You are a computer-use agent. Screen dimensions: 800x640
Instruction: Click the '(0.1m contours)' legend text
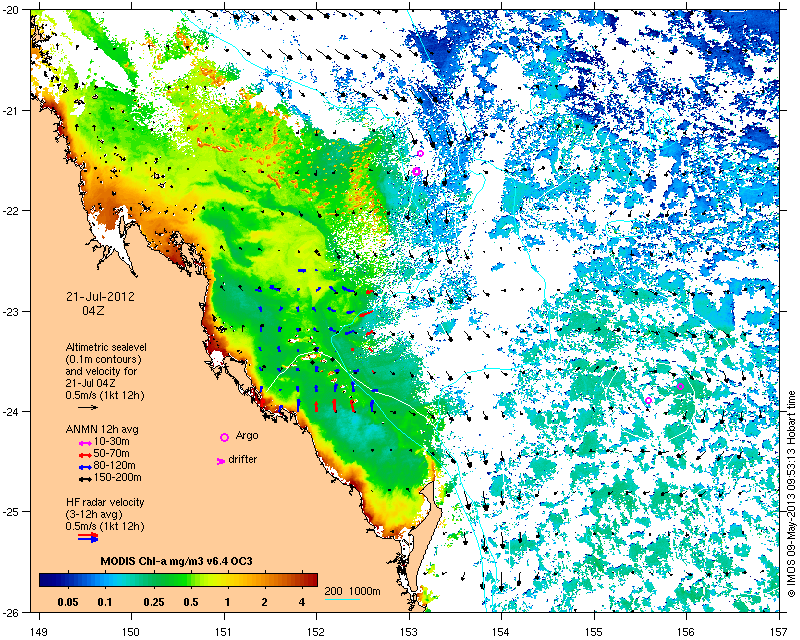(104, 359)
